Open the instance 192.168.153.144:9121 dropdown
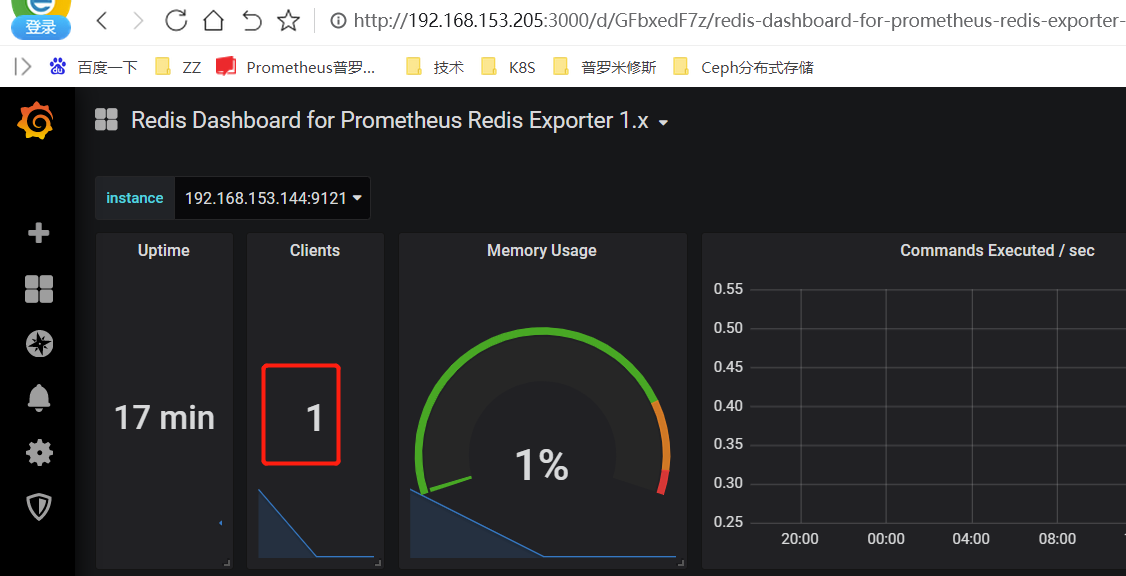1126x576 pixels. click(x=272, y=198)
